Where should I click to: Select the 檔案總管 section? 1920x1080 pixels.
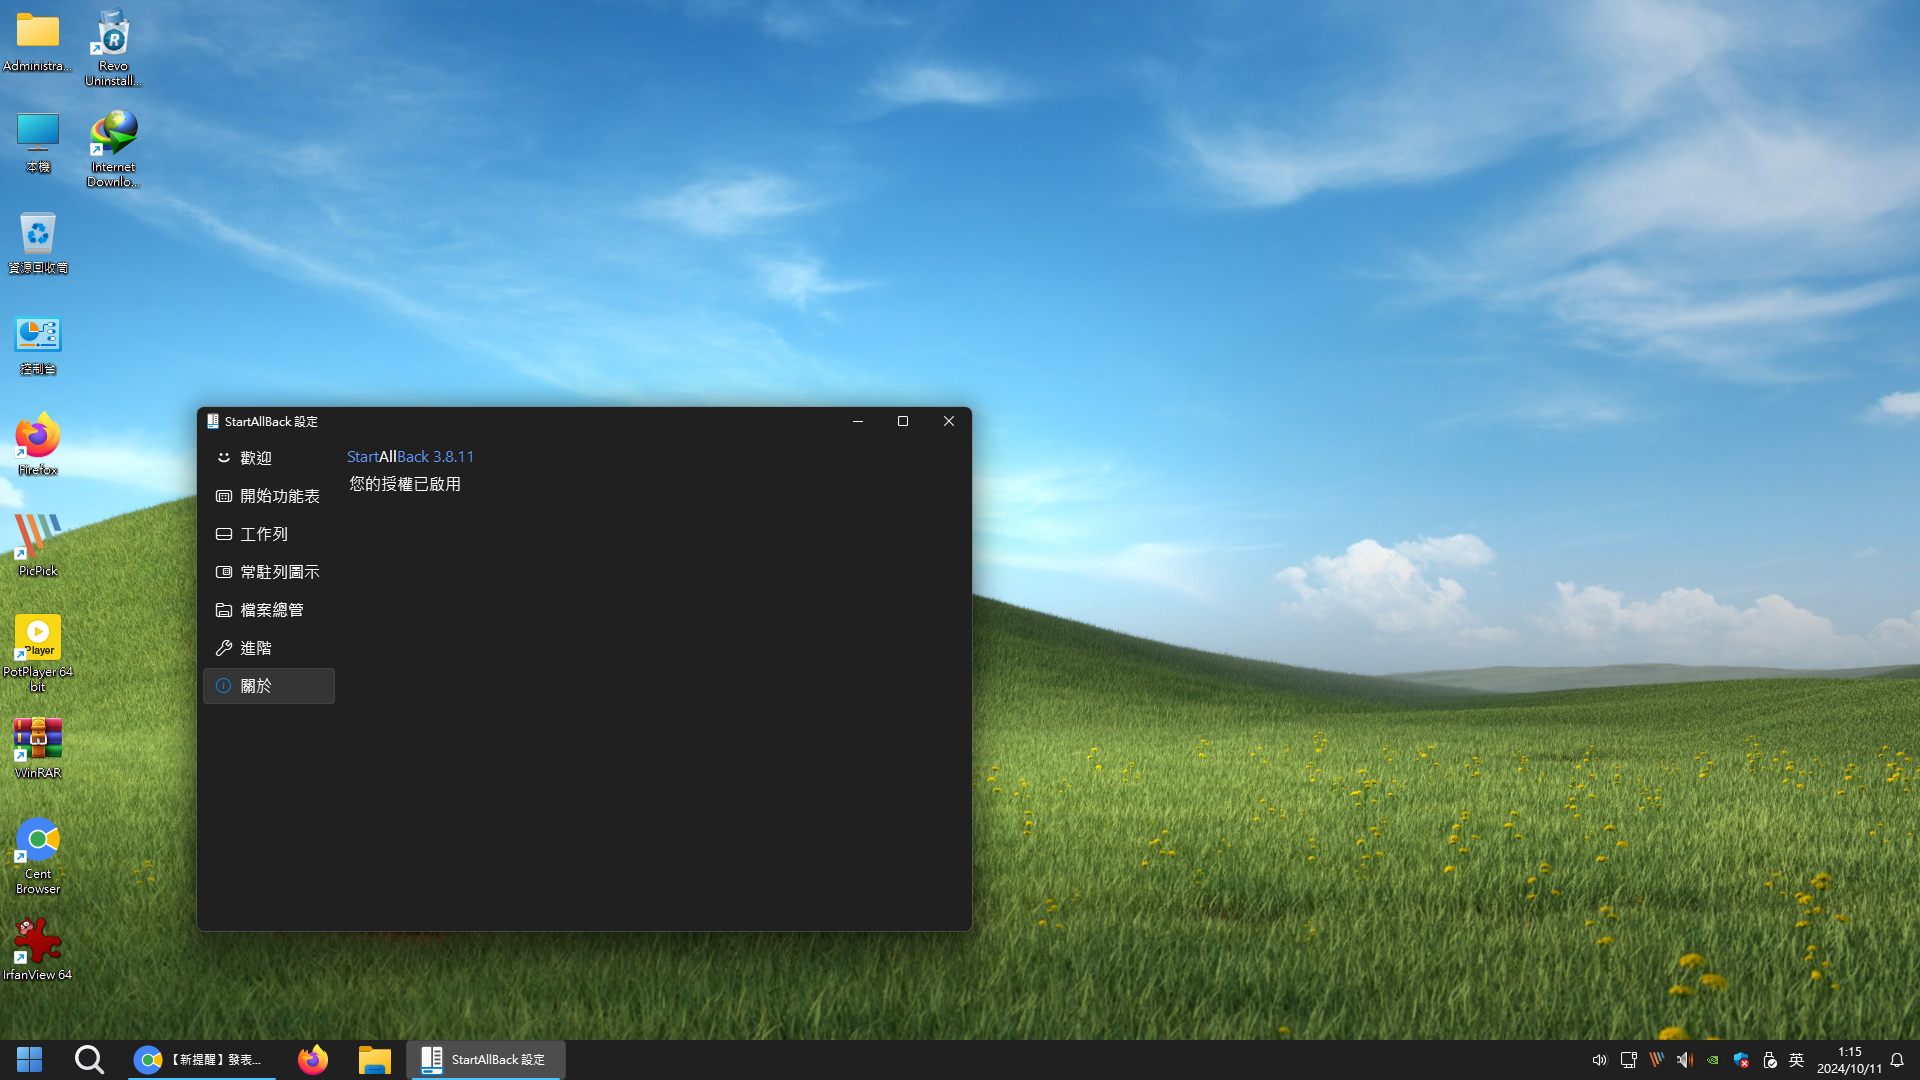[x=268, y=610]
